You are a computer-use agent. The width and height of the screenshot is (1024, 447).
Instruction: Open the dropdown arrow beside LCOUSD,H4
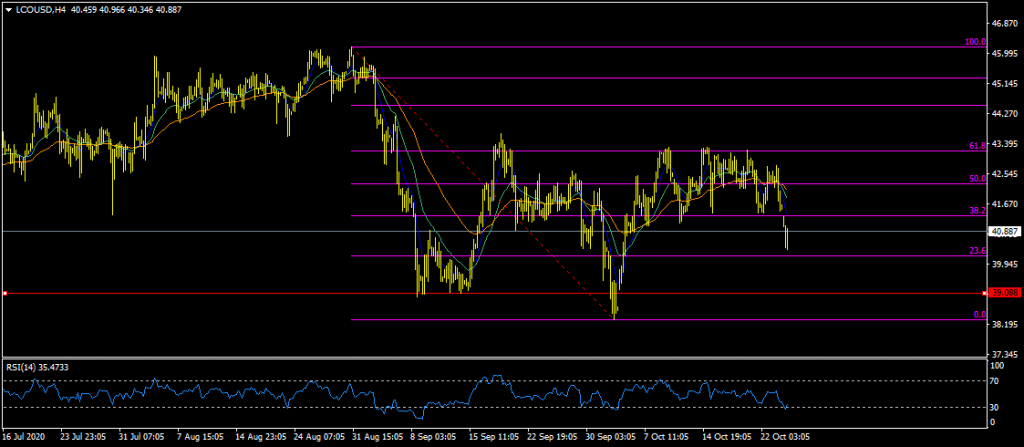pos(8,9)
